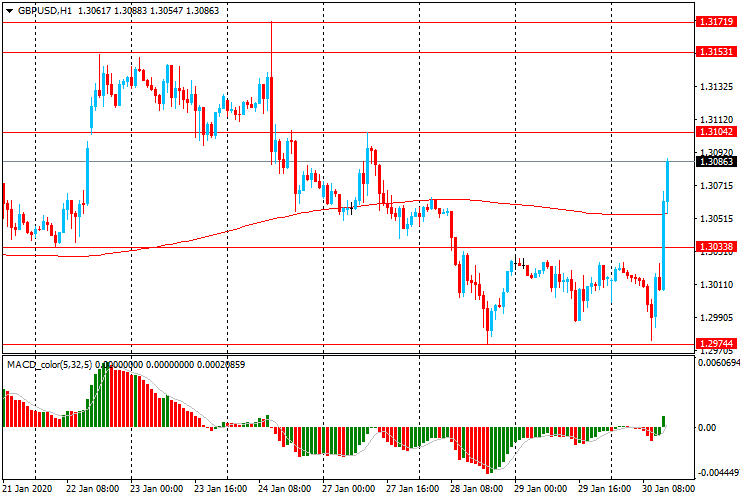Viewport: 740px width, 500px height.
Task: Click the 29 Jan 00:00 time axis label
Action: click(540, 488)
